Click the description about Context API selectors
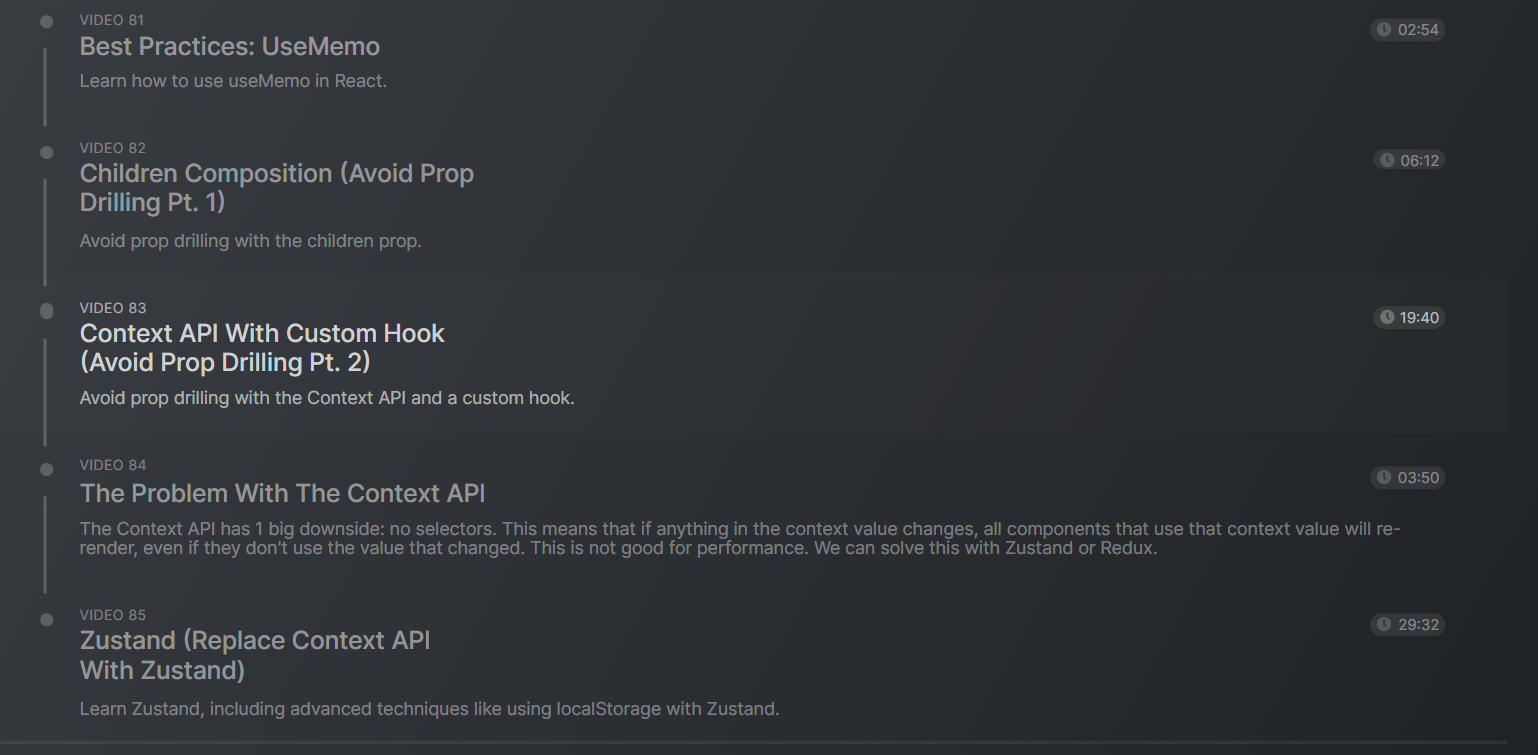 tap(740, 538)
